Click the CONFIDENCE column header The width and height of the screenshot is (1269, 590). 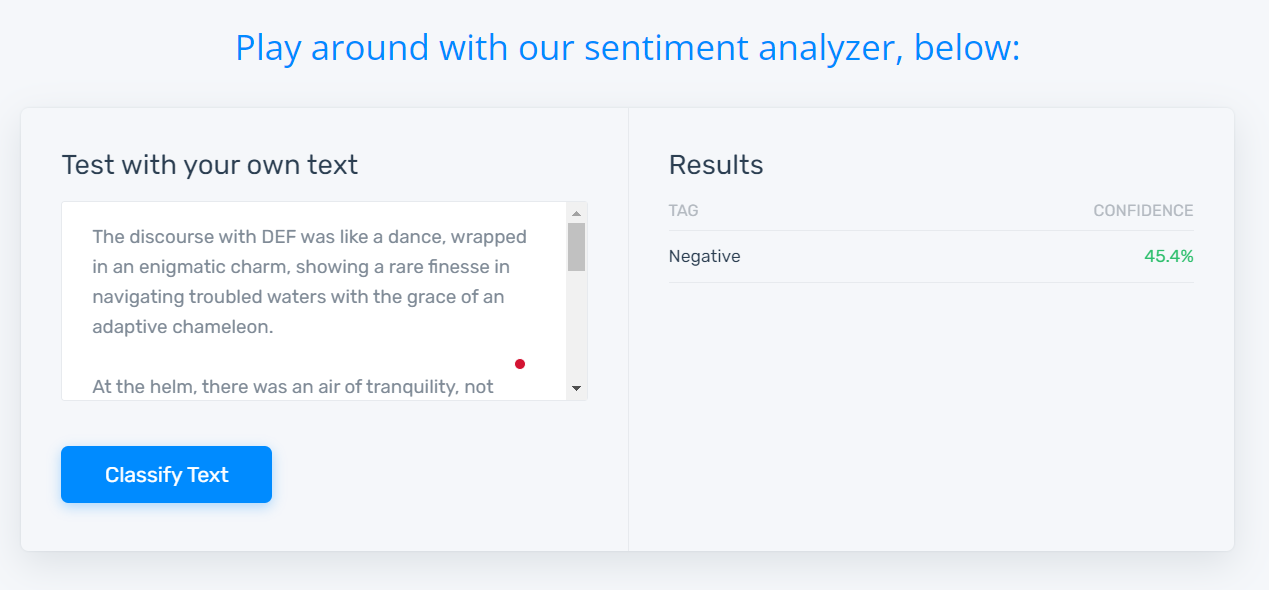[1143, 210]
